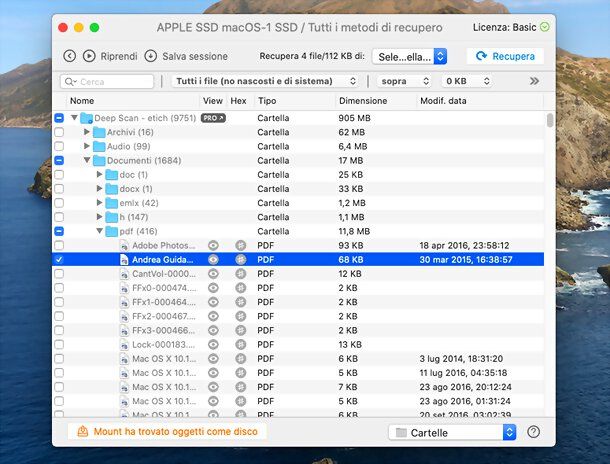Click the Mount ha trovato oggetti come disco button
Screen dimensions: 610x464
(x=167, y=431)
